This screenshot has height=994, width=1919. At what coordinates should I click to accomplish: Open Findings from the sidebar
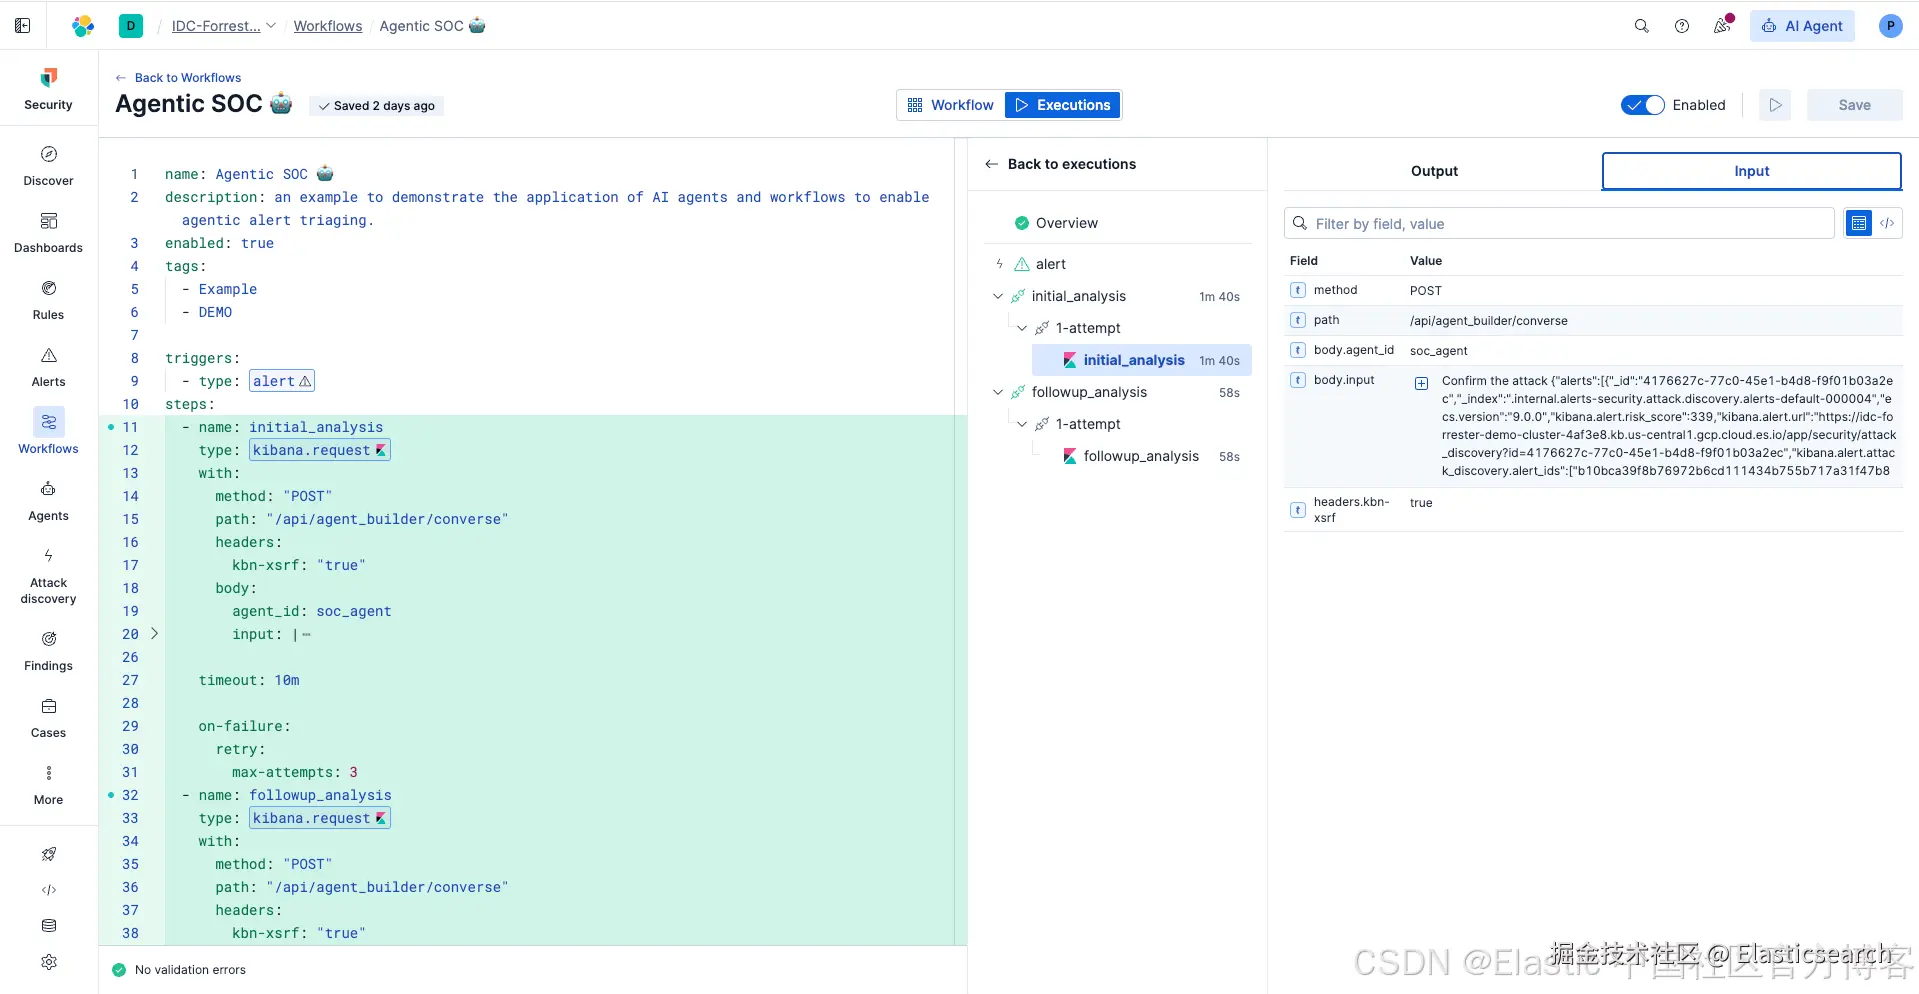pyautogui.click(x=48, y=651)
